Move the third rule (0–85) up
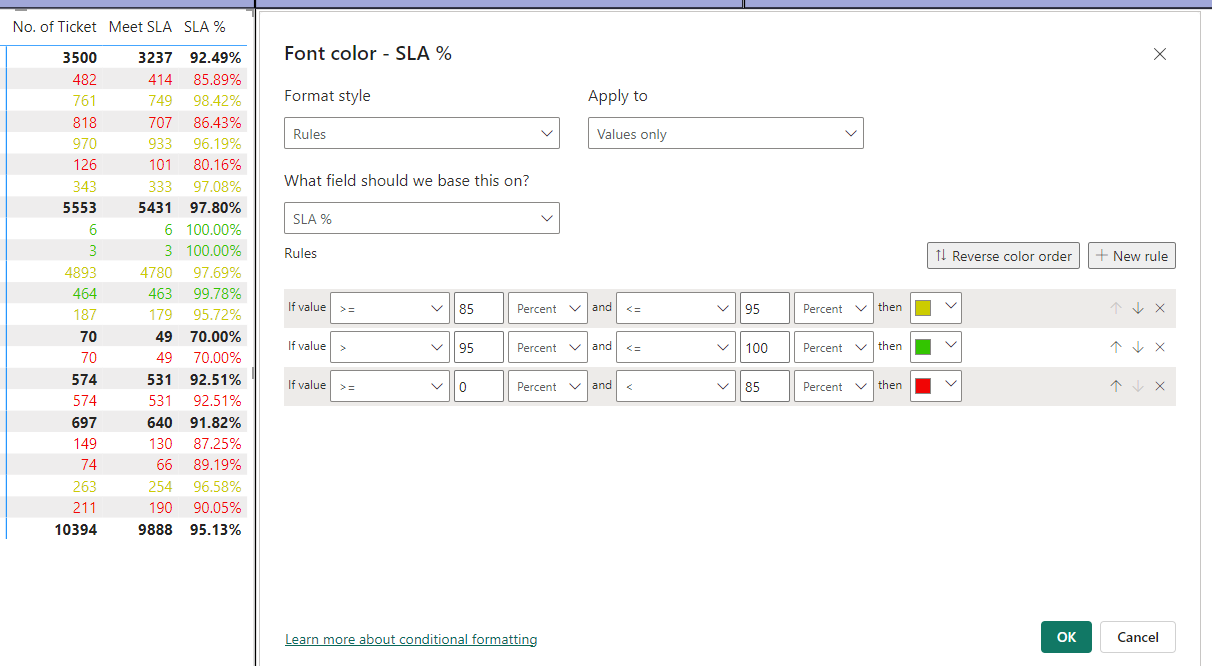 [x=1116, y=386]
